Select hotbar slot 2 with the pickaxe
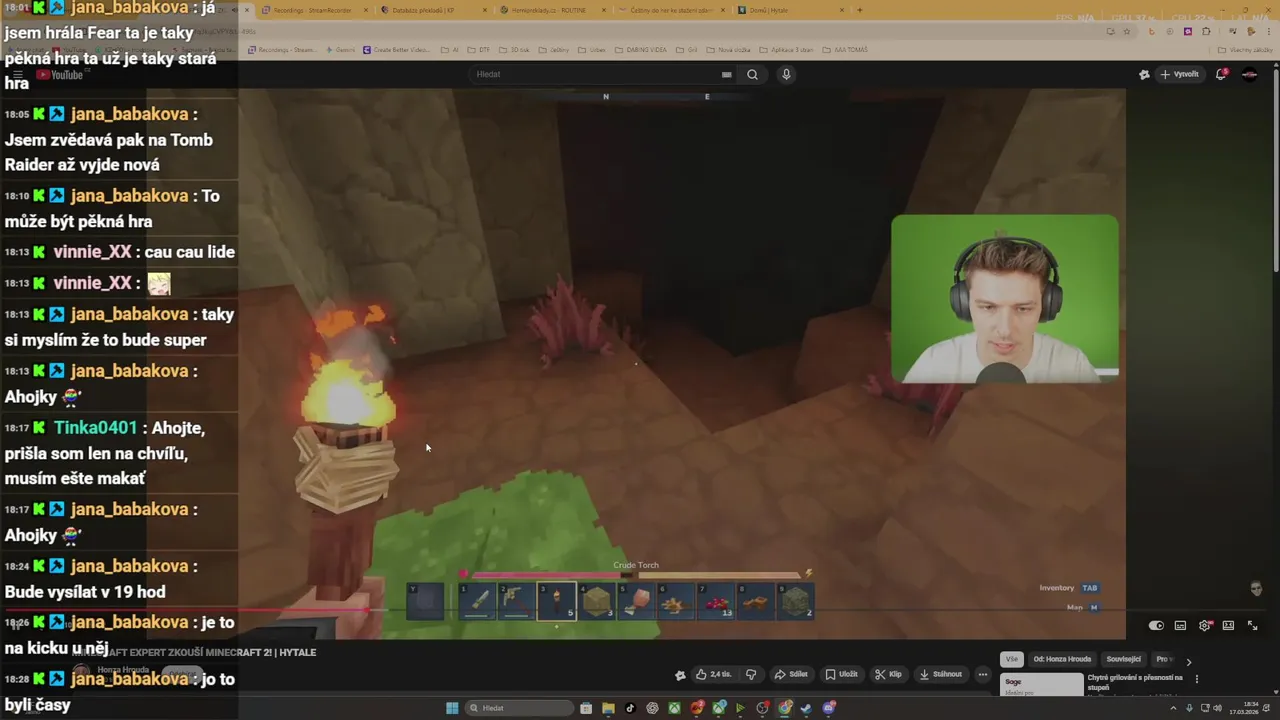 click(x=516, y=601)
